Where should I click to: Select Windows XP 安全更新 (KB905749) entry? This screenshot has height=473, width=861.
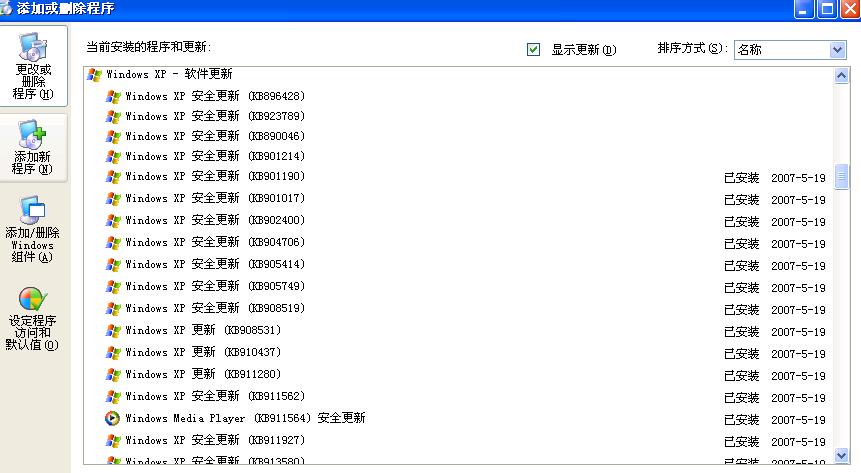215,286
